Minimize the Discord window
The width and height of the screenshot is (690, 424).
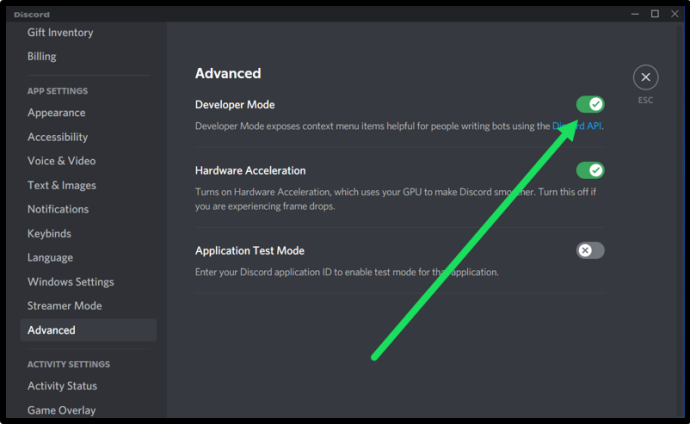tap(635, 14)
